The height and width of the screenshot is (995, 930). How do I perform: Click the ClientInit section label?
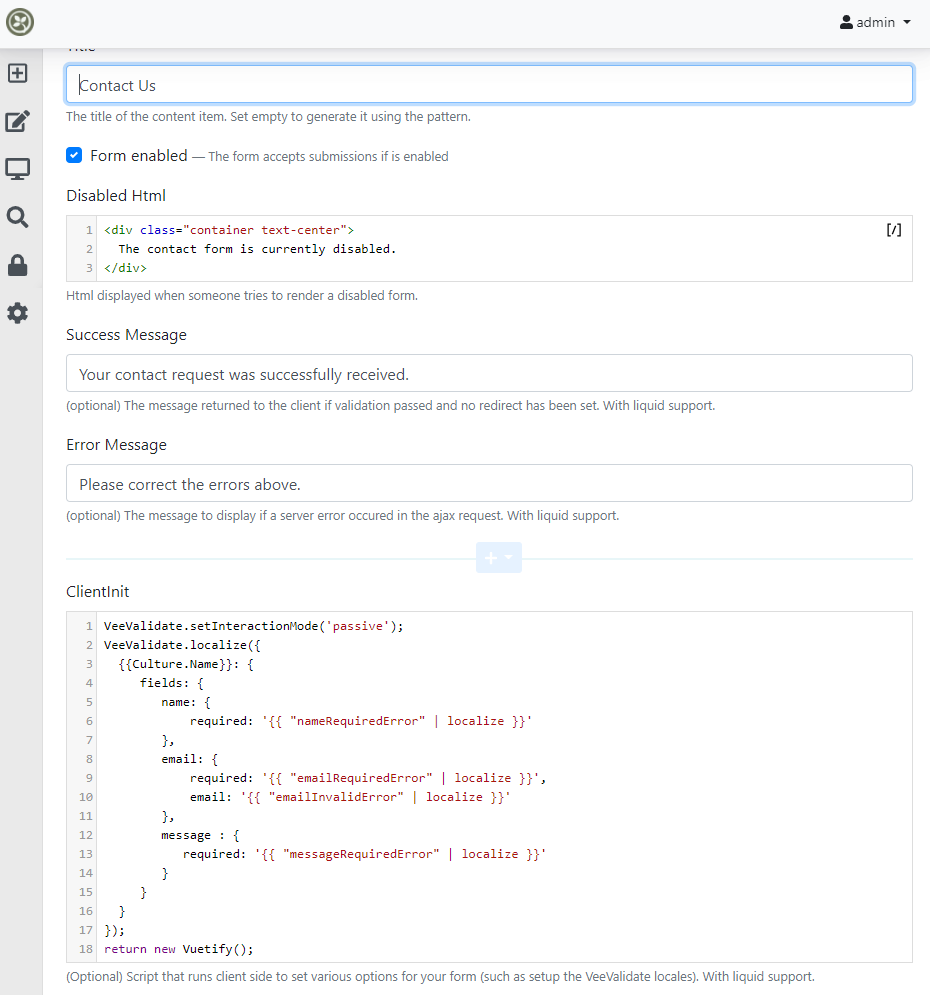tap(98, 591)
